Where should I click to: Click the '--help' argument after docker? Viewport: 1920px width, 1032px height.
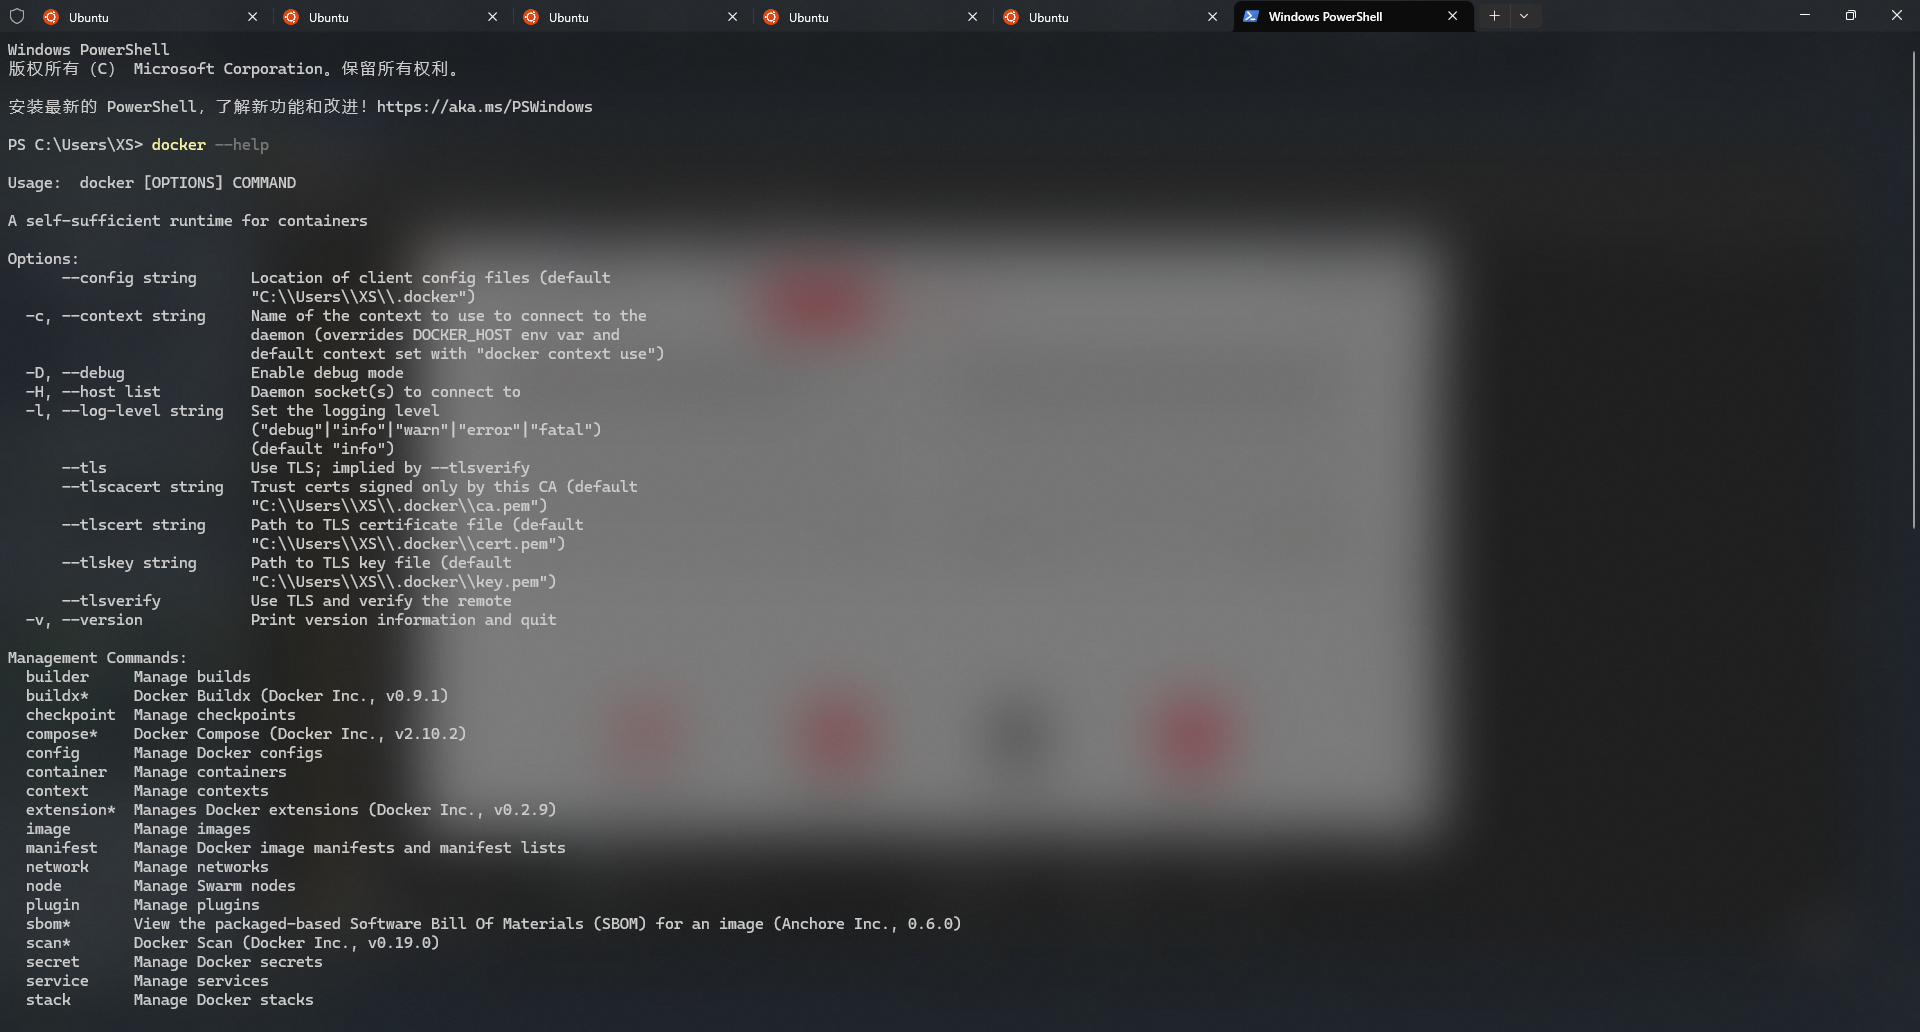[x=242, y=144]
